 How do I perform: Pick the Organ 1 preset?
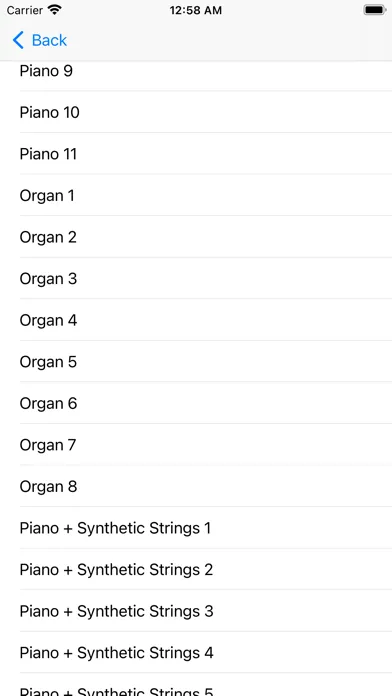[196, 195]
